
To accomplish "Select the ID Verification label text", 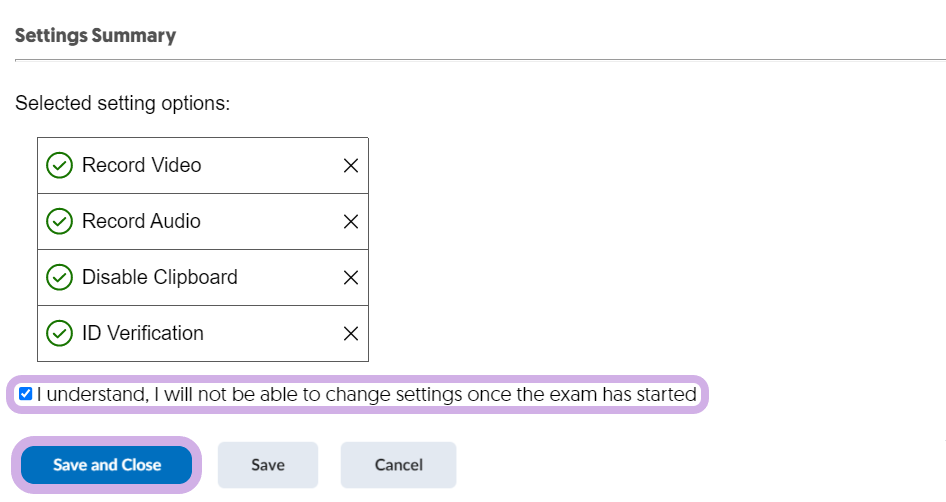I will [143, 333].
